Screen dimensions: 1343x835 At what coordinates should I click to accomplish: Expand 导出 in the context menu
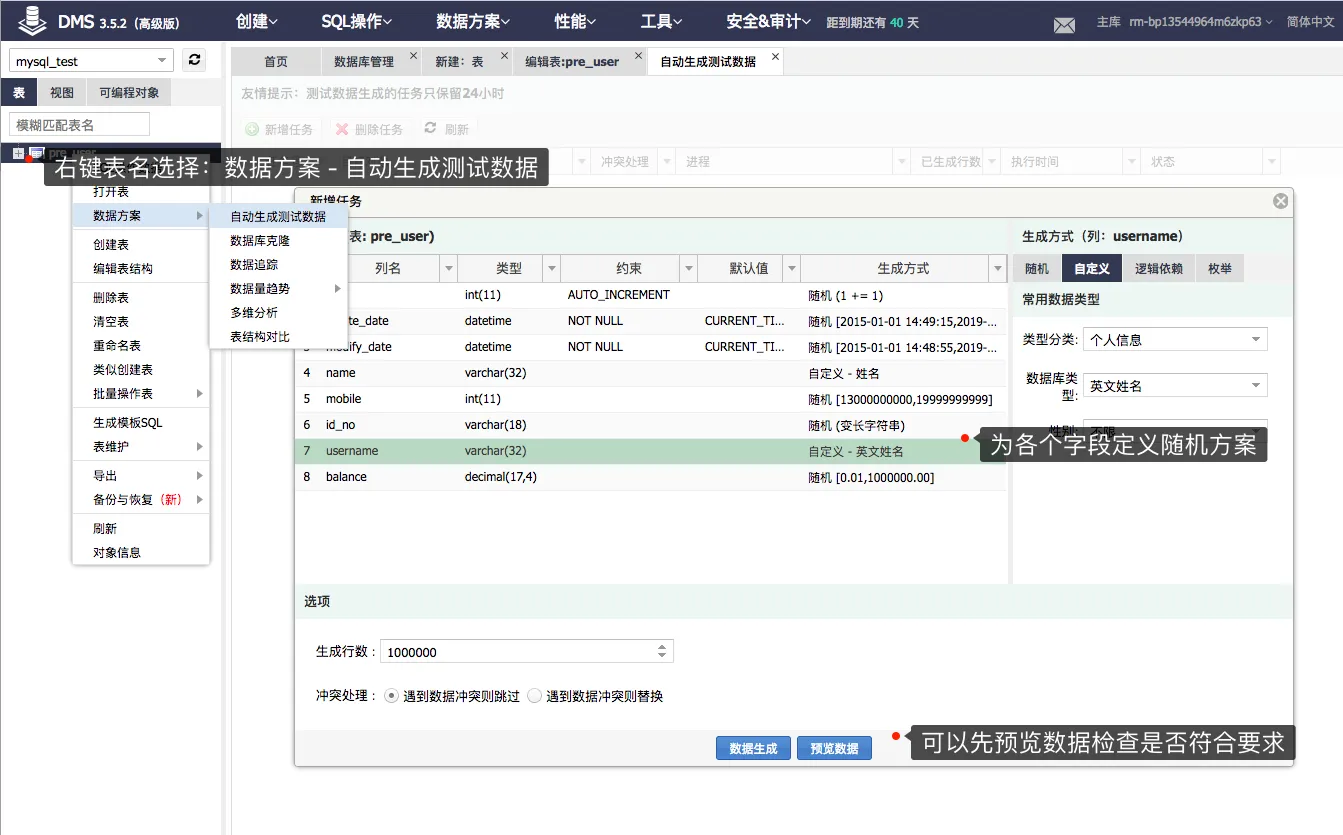tap(141, 476)
